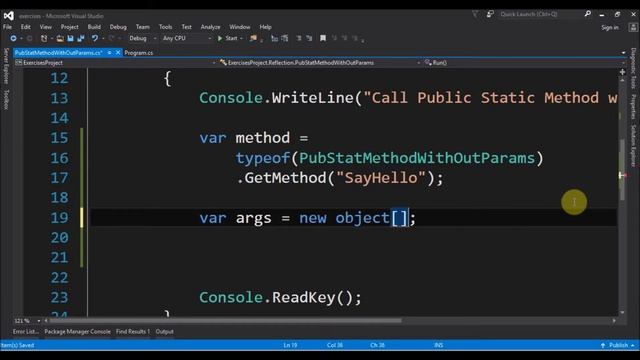
Task: Click the New Project toolbar icon
Action: 44,38
